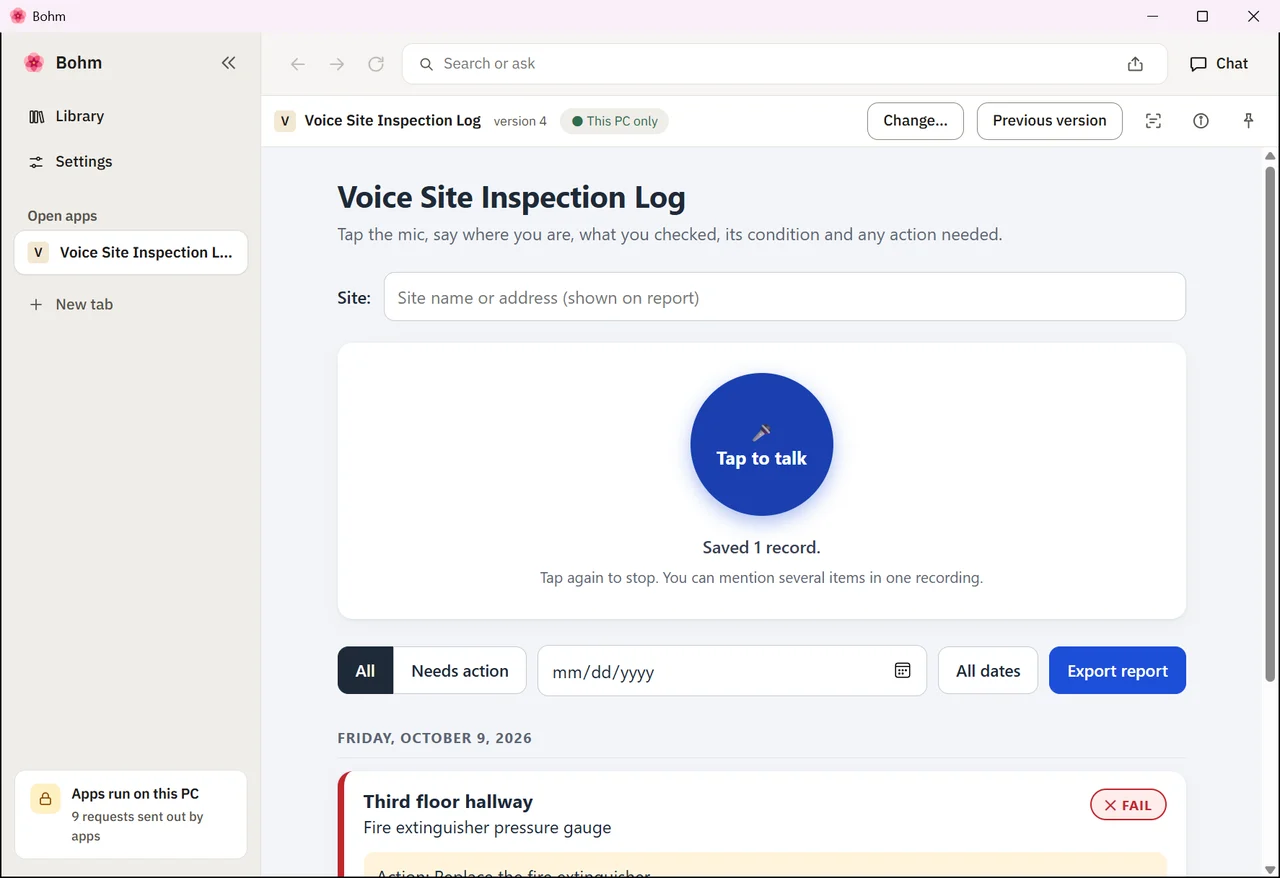
Task: Open the calendar date picker icon
Action: click(902, 671)
